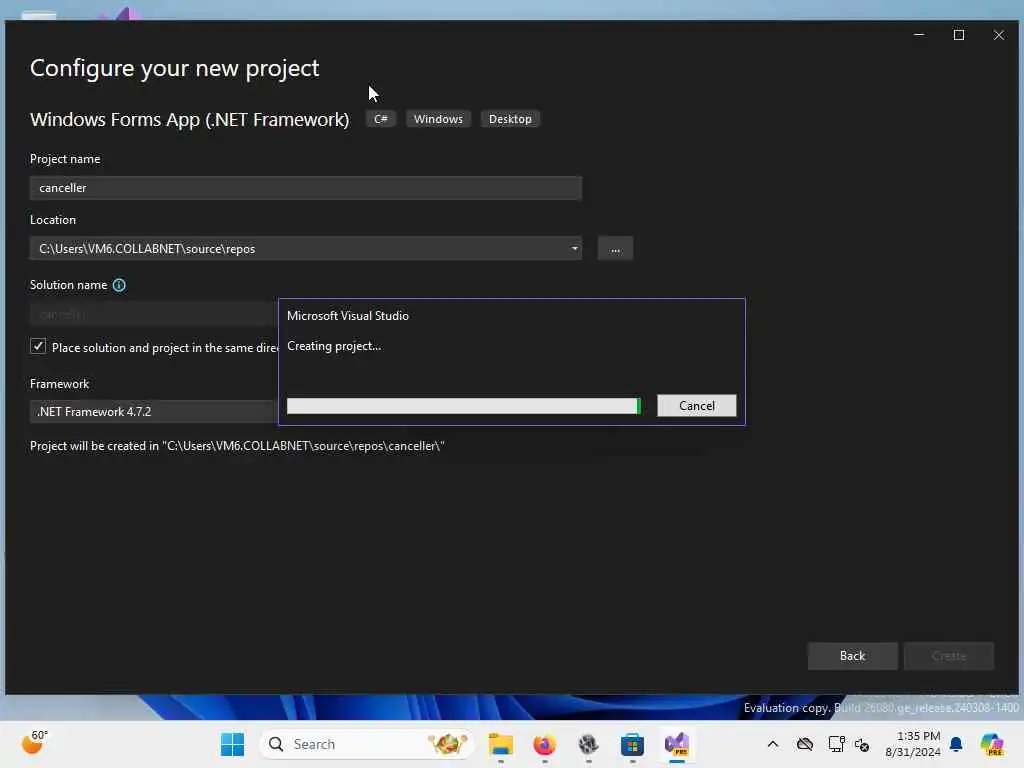This screenshot has width=1024, height=768.
Task: Click the Creating project progress bar
Action: click(464, 406)
